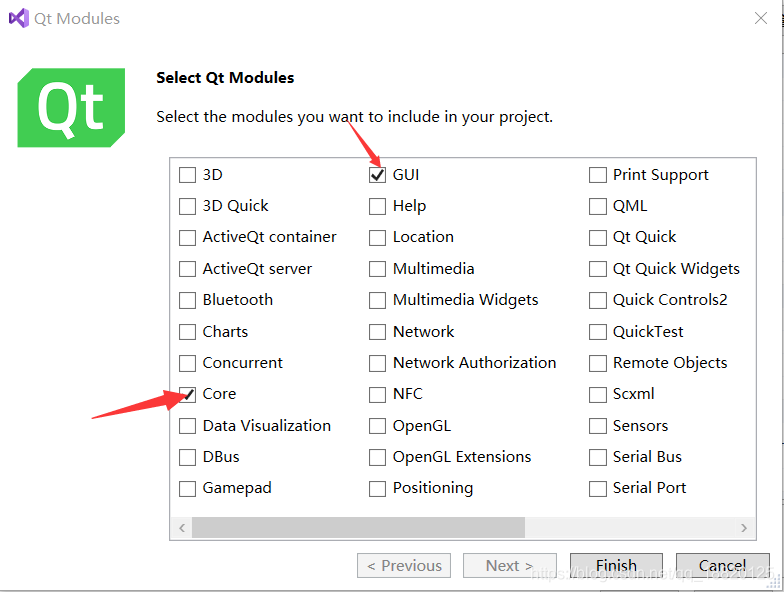The width and height of the screenshot is (784, 592).
Task: Check the QML module checkbox
Action: 598,206
